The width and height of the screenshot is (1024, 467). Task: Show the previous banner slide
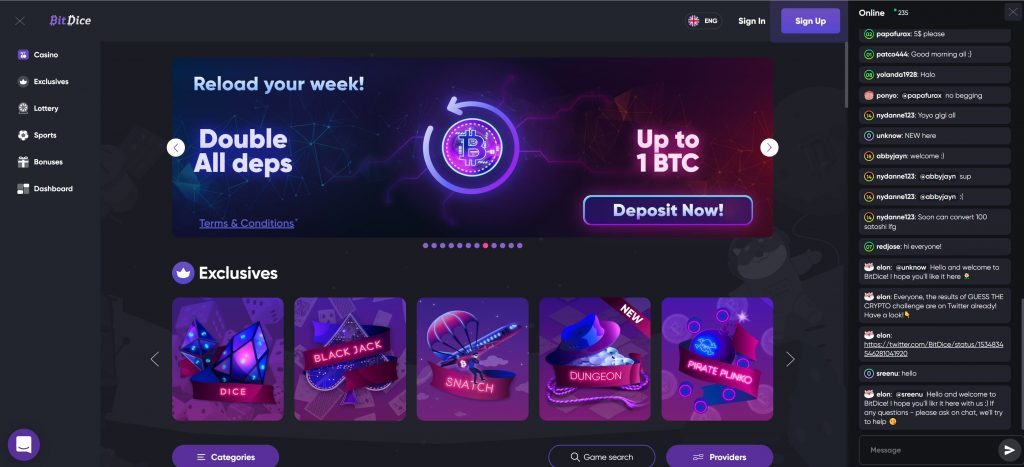click(x=176, y=148)
